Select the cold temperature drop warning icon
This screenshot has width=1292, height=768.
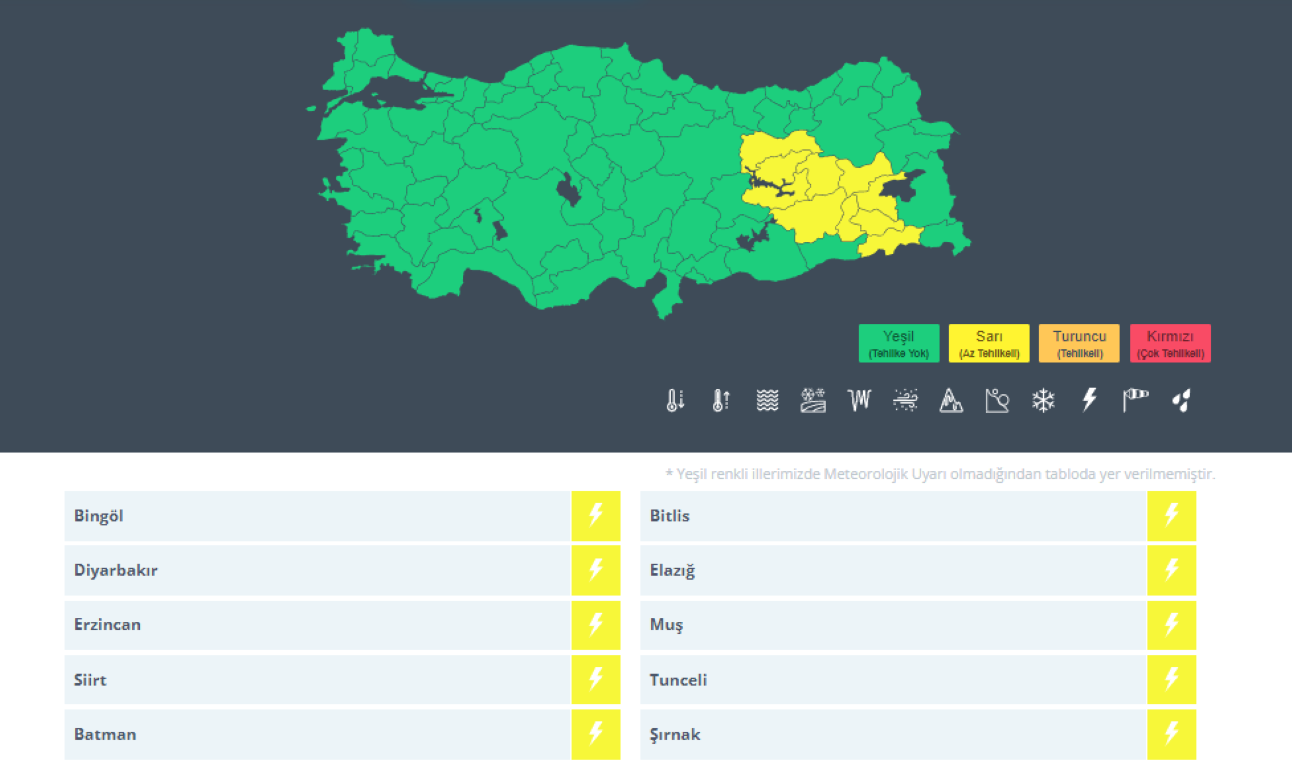675,401
